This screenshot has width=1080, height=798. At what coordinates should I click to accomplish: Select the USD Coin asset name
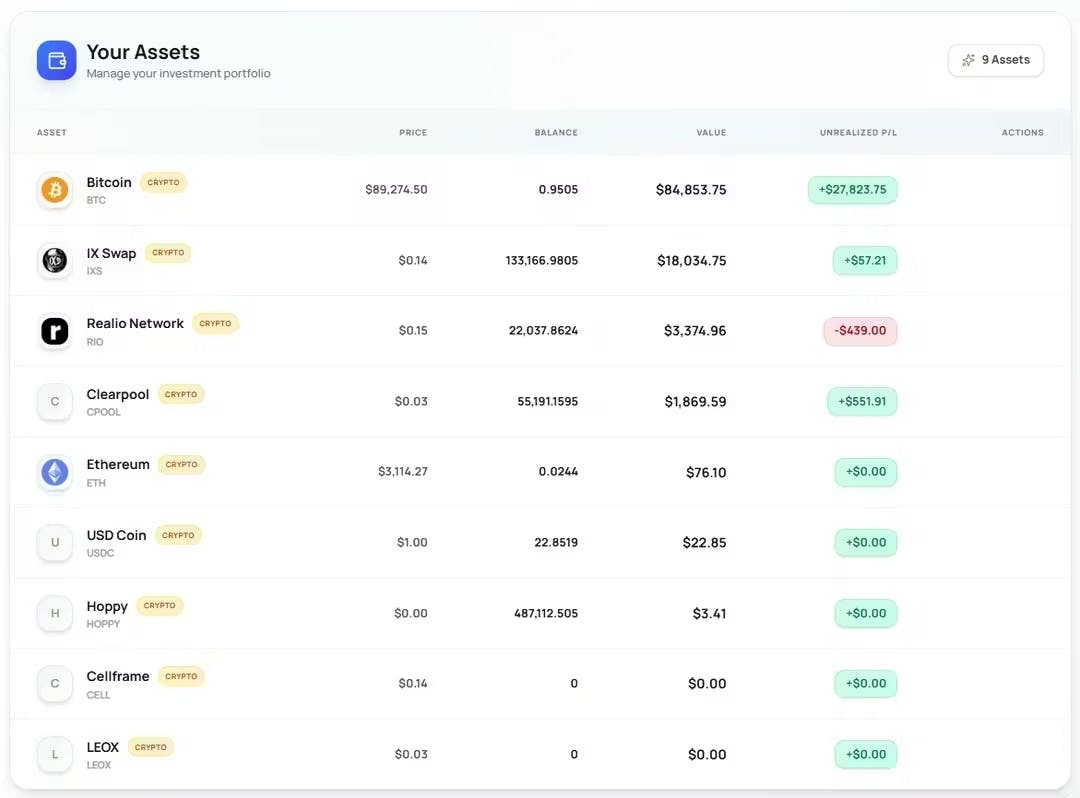point(116,536)
